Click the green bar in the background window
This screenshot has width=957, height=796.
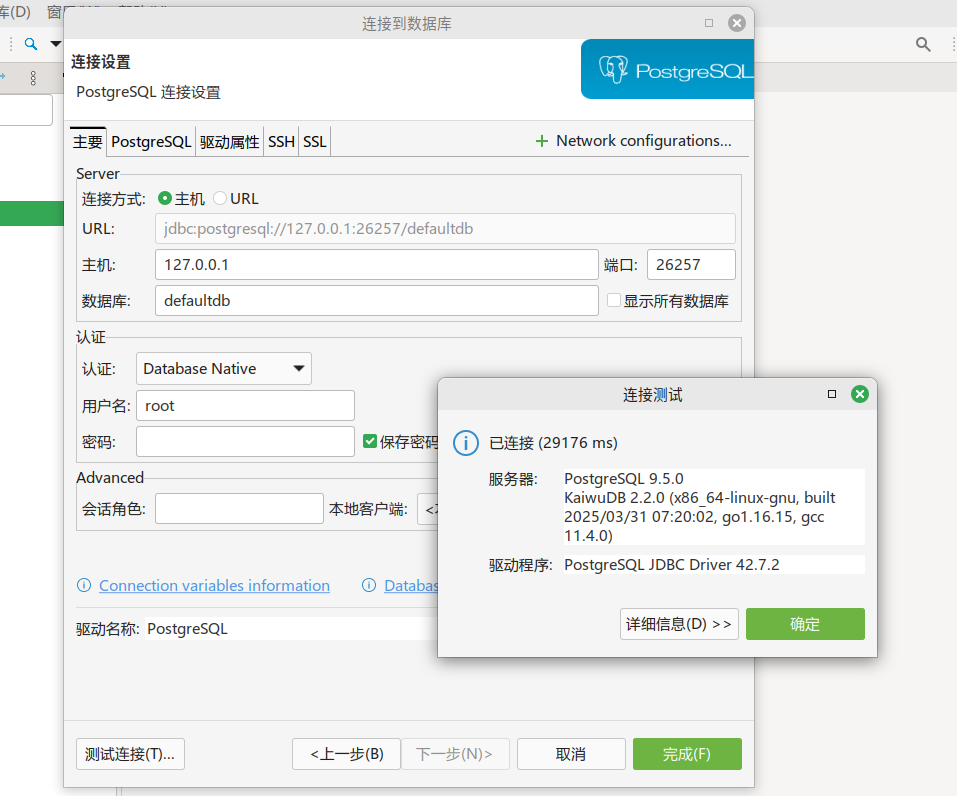(x=32, y=214)
